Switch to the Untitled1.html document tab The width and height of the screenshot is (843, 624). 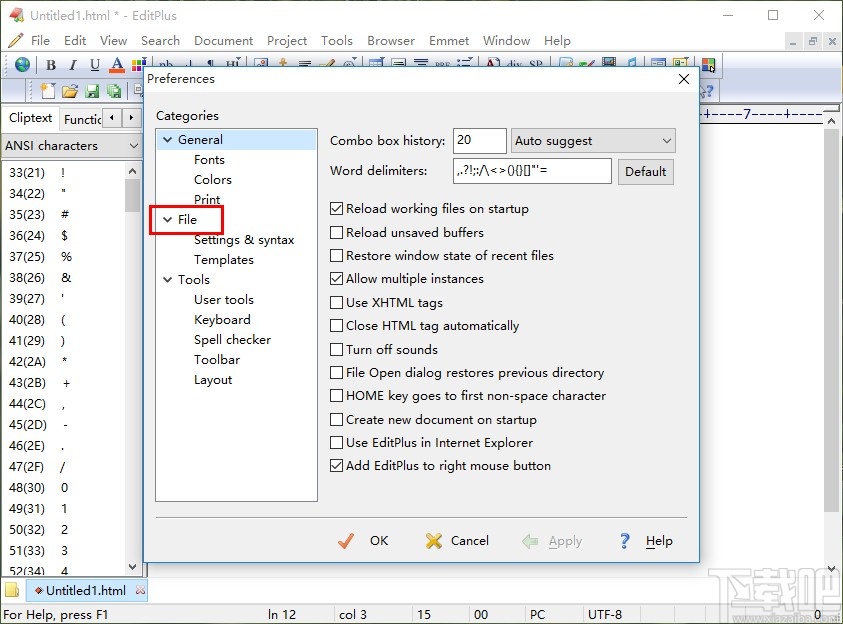[86, 590]
